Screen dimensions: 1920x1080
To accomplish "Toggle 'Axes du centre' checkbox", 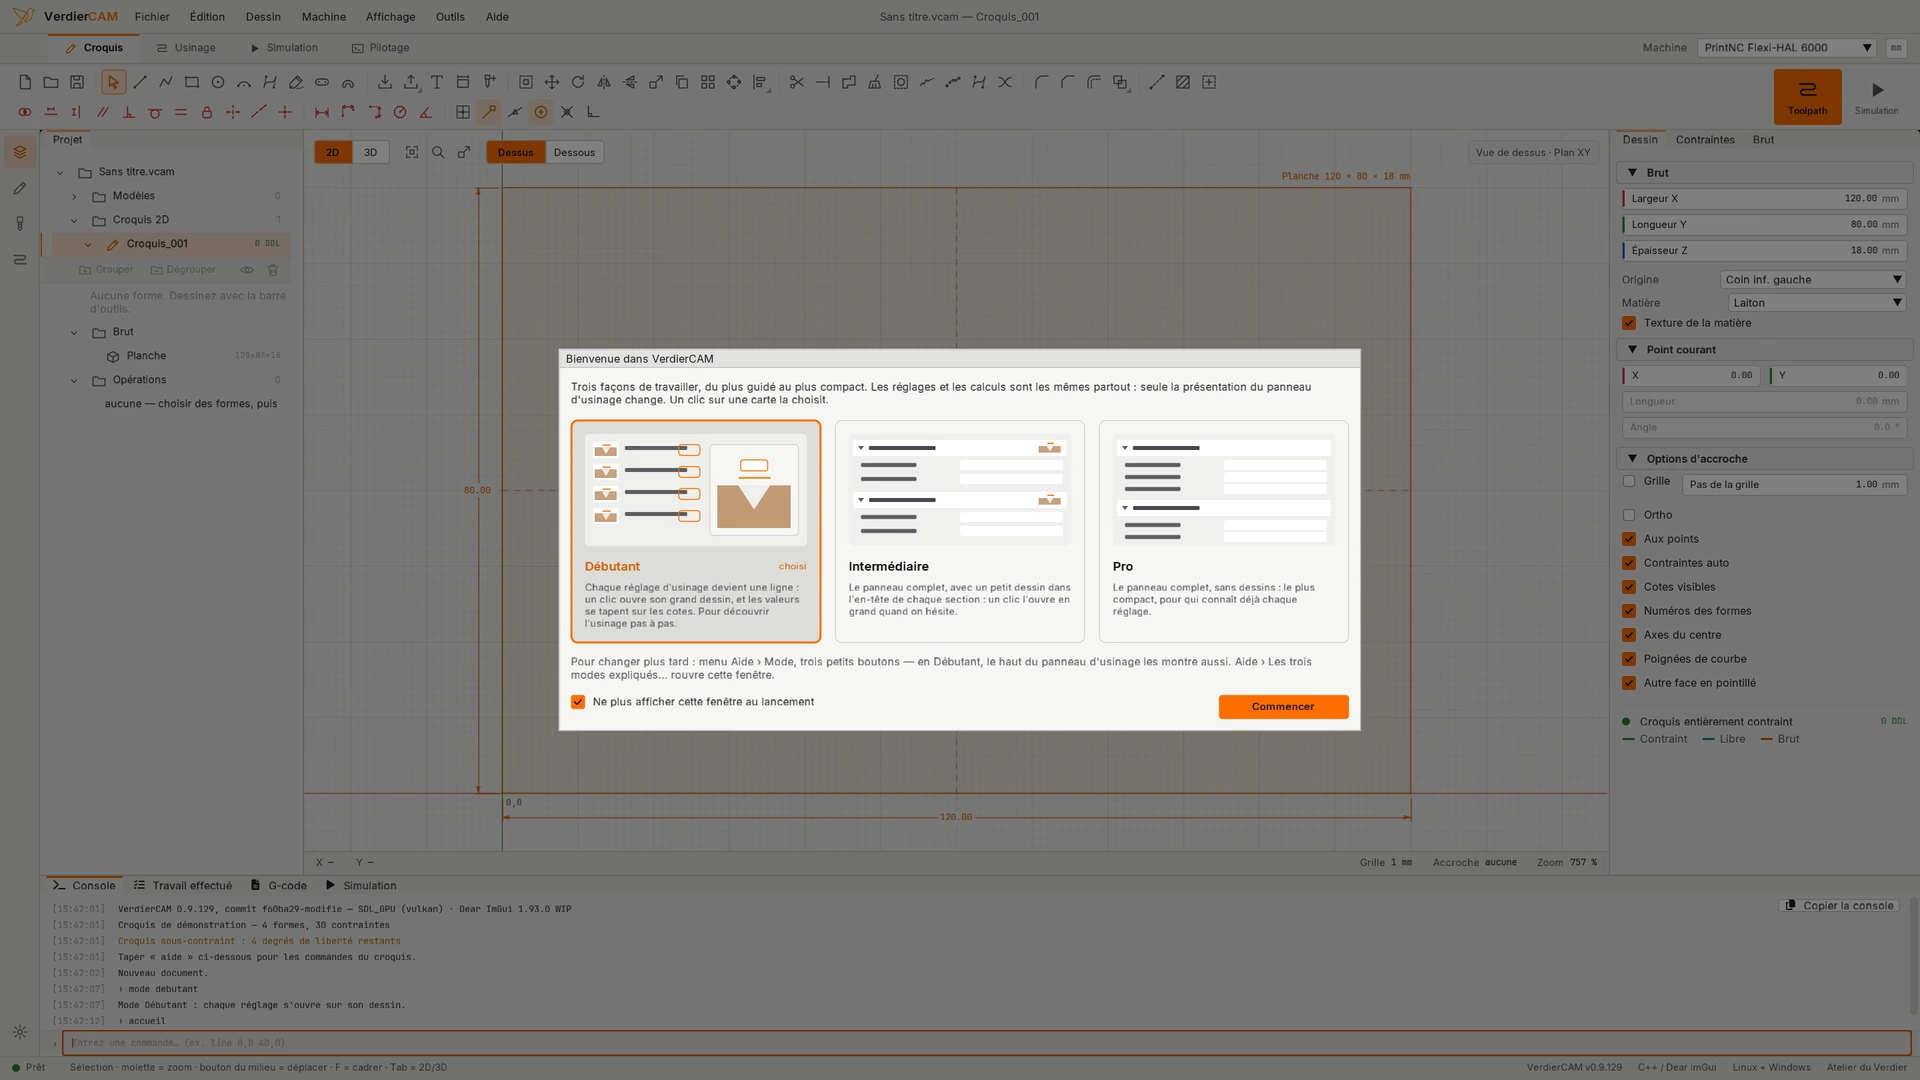I will [1629, 635].
